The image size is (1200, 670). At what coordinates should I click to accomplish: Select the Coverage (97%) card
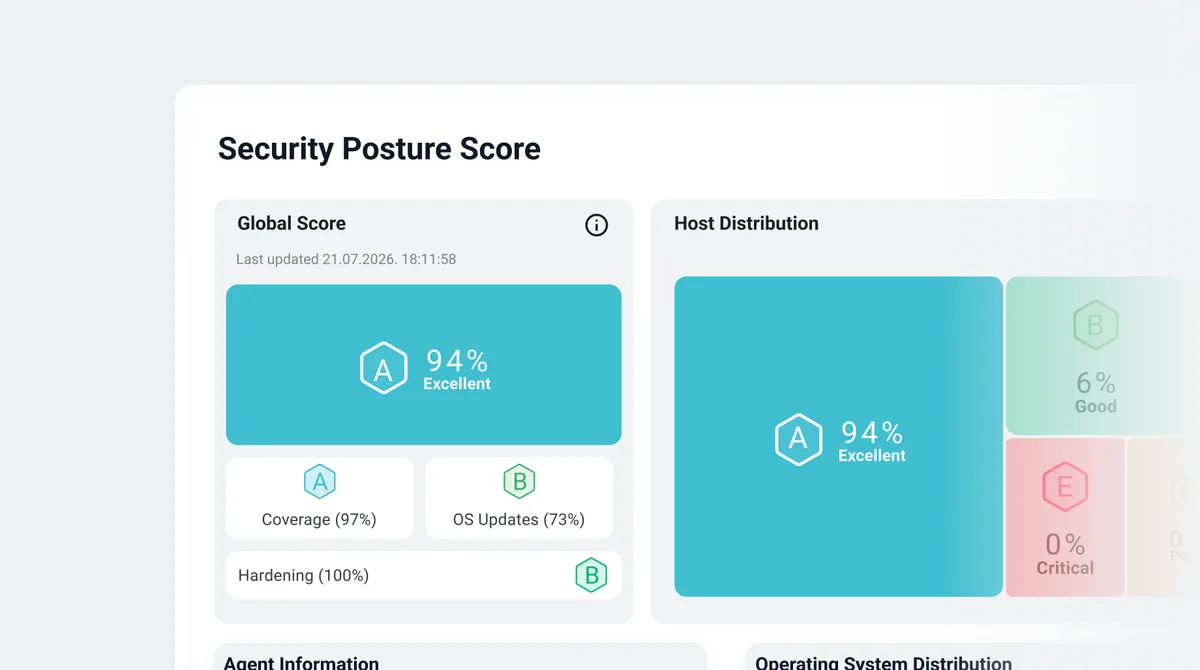pyautogui.click(x=320, y=498)
